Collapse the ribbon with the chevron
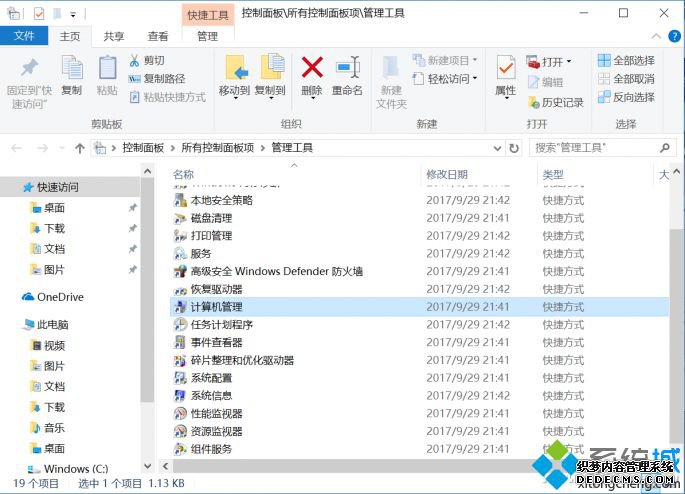Image resolution: width=685 pixels, height=494 pixels. point(656,36)
